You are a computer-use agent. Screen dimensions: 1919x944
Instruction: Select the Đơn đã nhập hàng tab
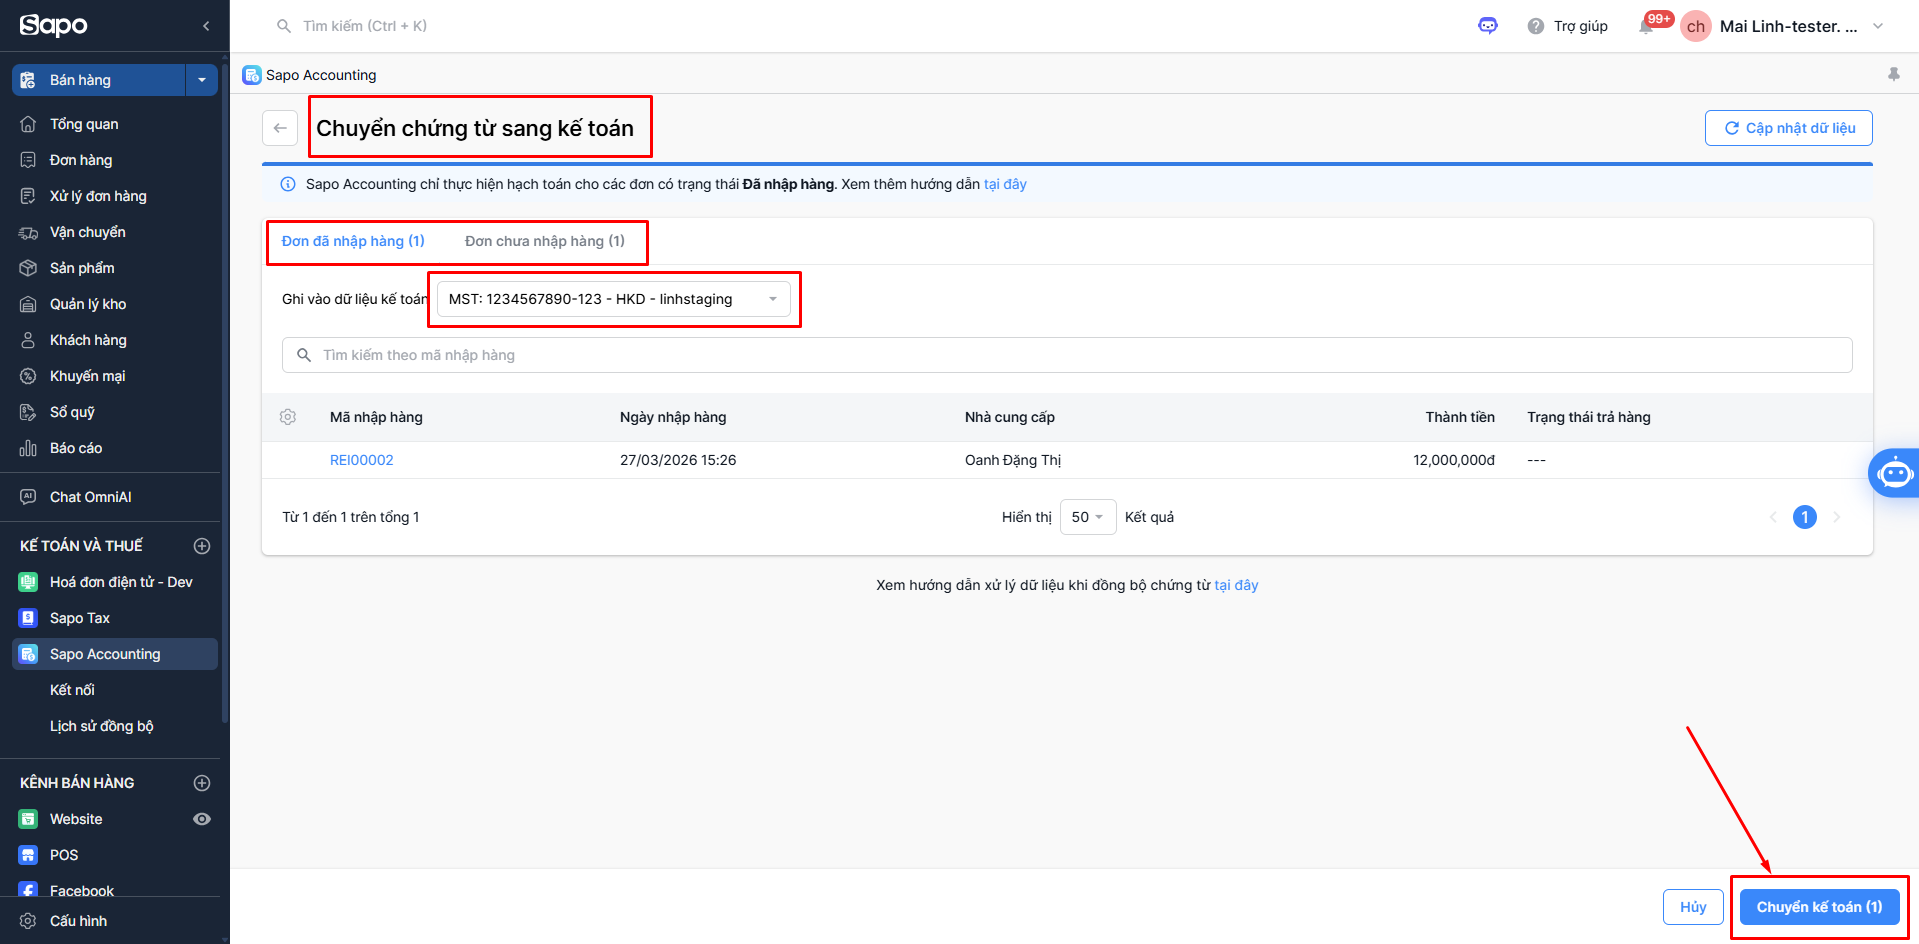[x=353, y=241]
